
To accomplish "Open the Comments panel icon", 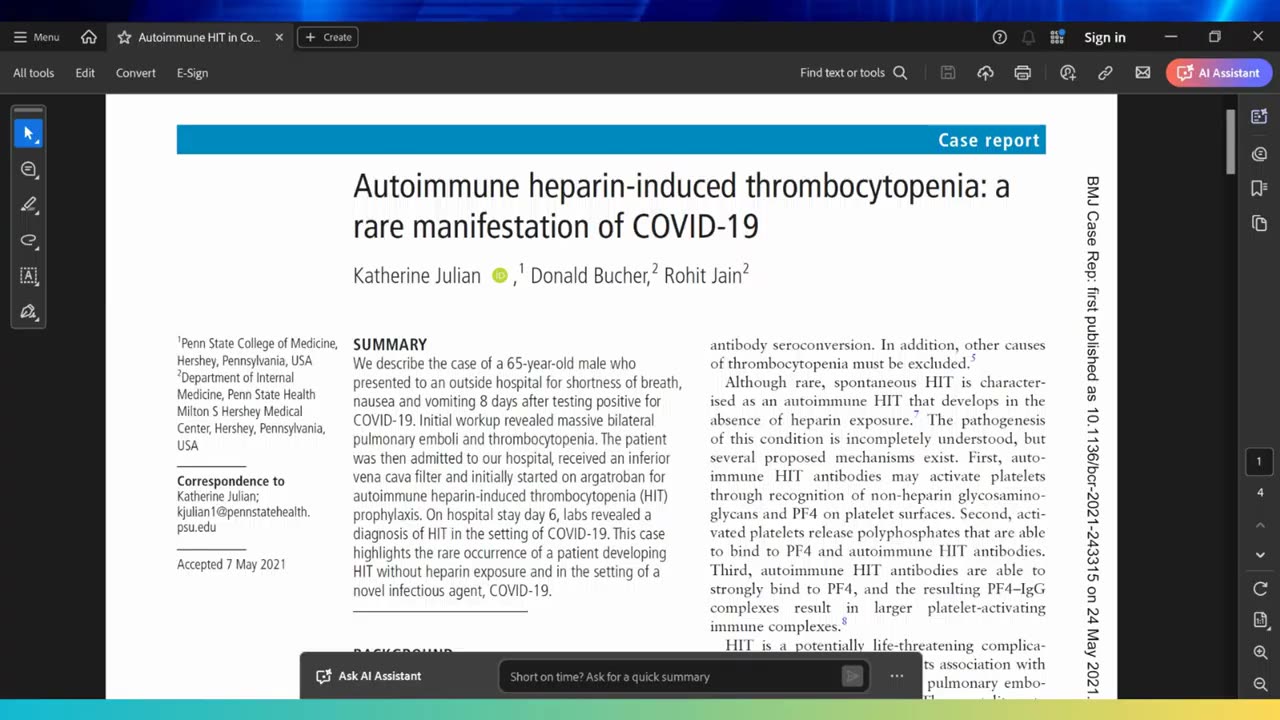I will pos(1259,154).
